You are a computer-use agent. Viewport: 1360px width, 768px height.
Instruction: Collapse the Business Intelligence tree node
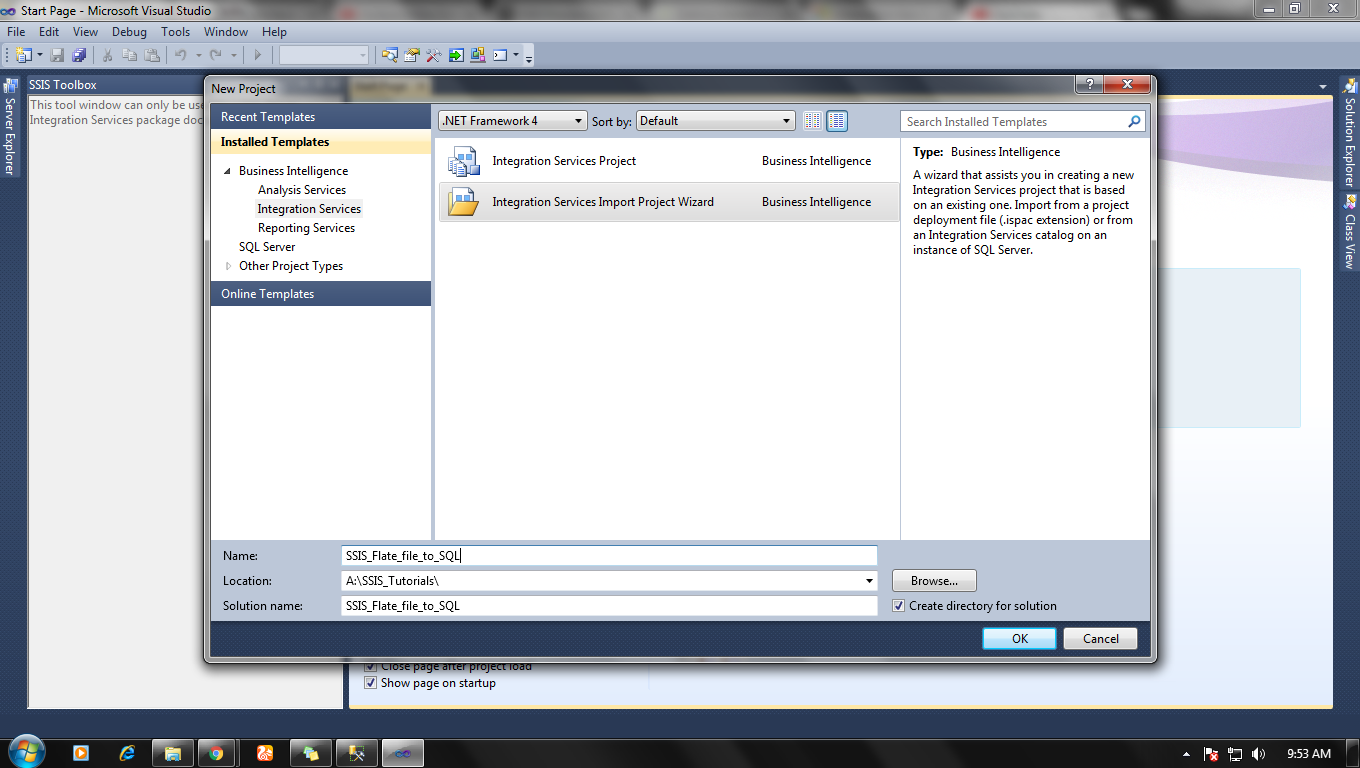[x=228, y=171]
